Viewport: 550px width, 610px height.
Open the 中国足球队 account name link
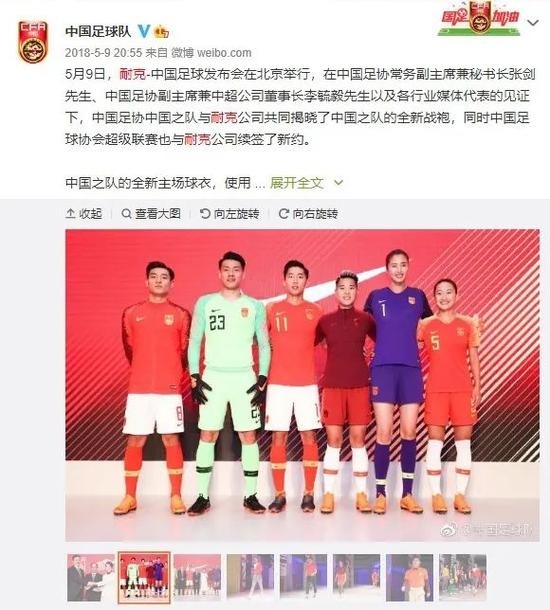click(x=98, y=31)
